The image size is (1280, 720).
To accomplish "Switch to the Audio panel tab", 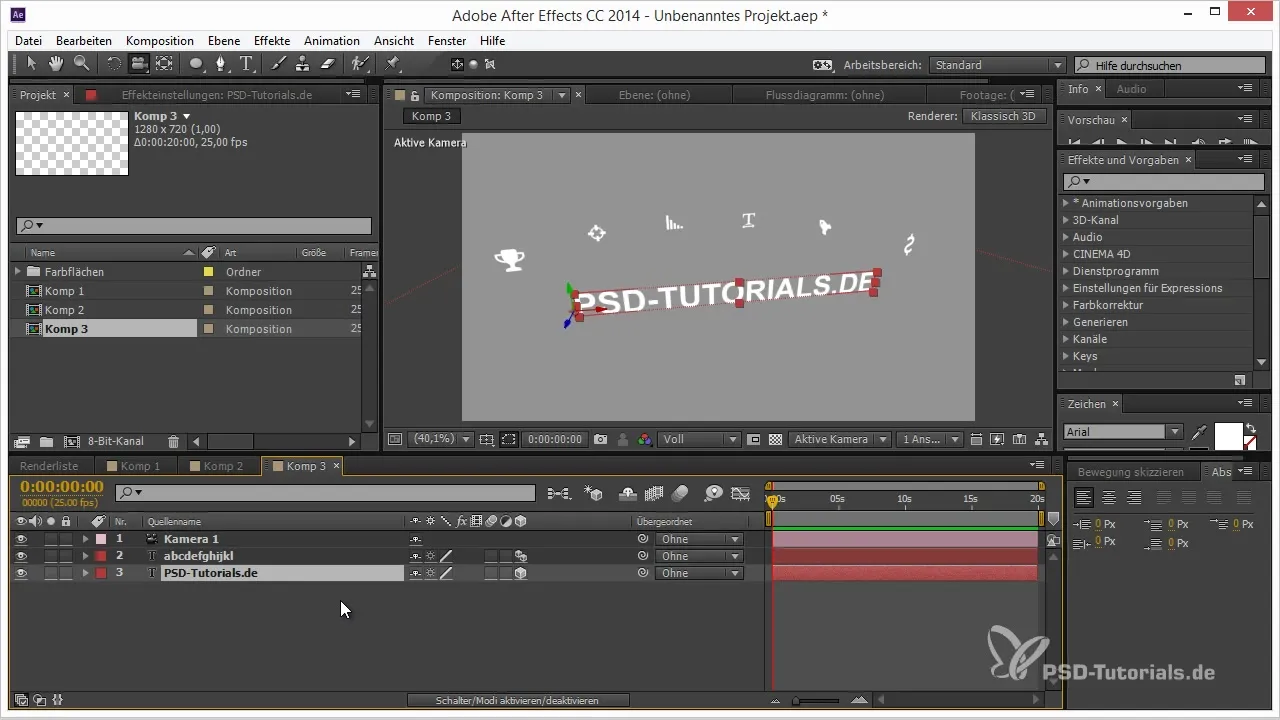I will 1131,89.
